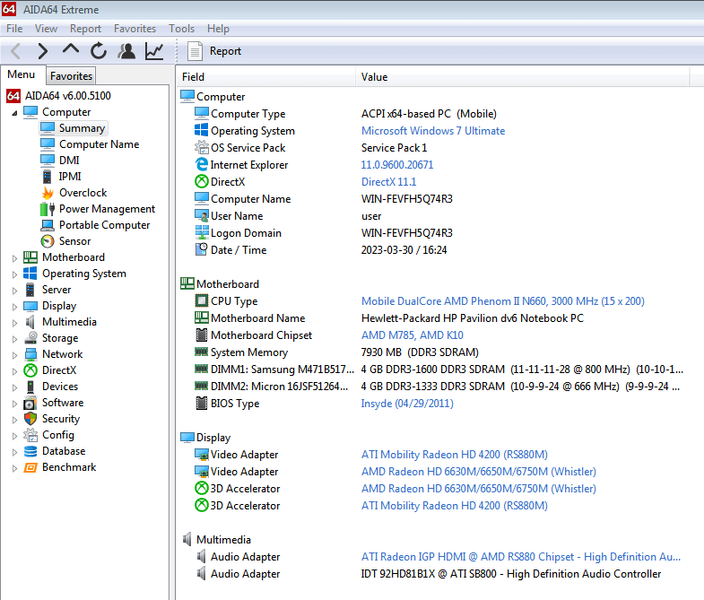Open the user profile toolbar icon
Viewport: 704px width, 600px height.
127,51
